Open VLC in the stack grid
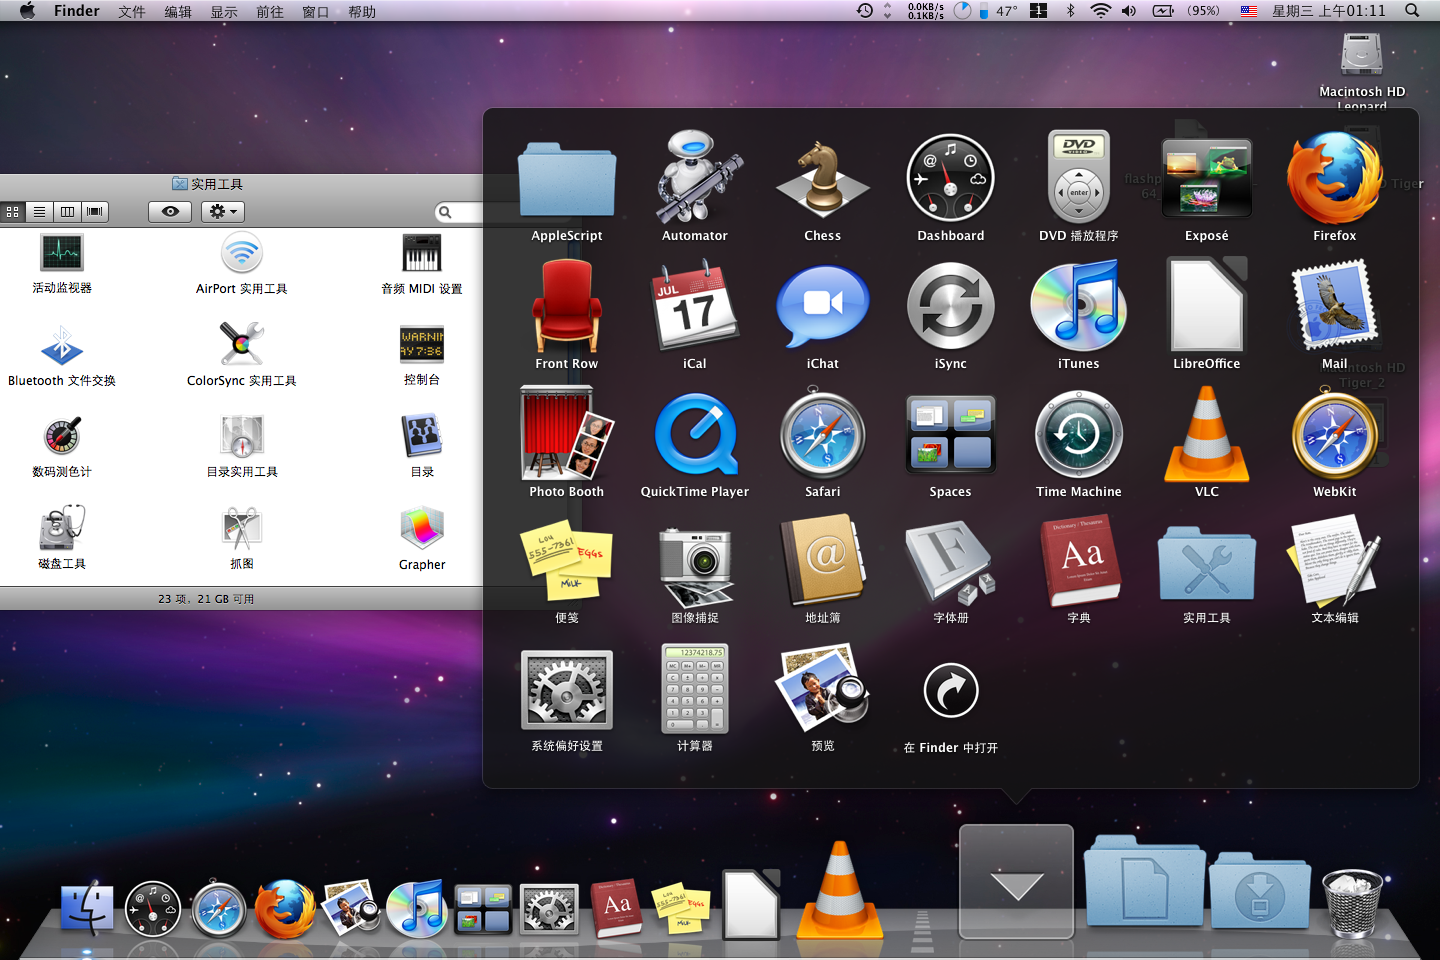Screen dimensions: 1440x960 pyautogui.click(x=1206, y=434)
